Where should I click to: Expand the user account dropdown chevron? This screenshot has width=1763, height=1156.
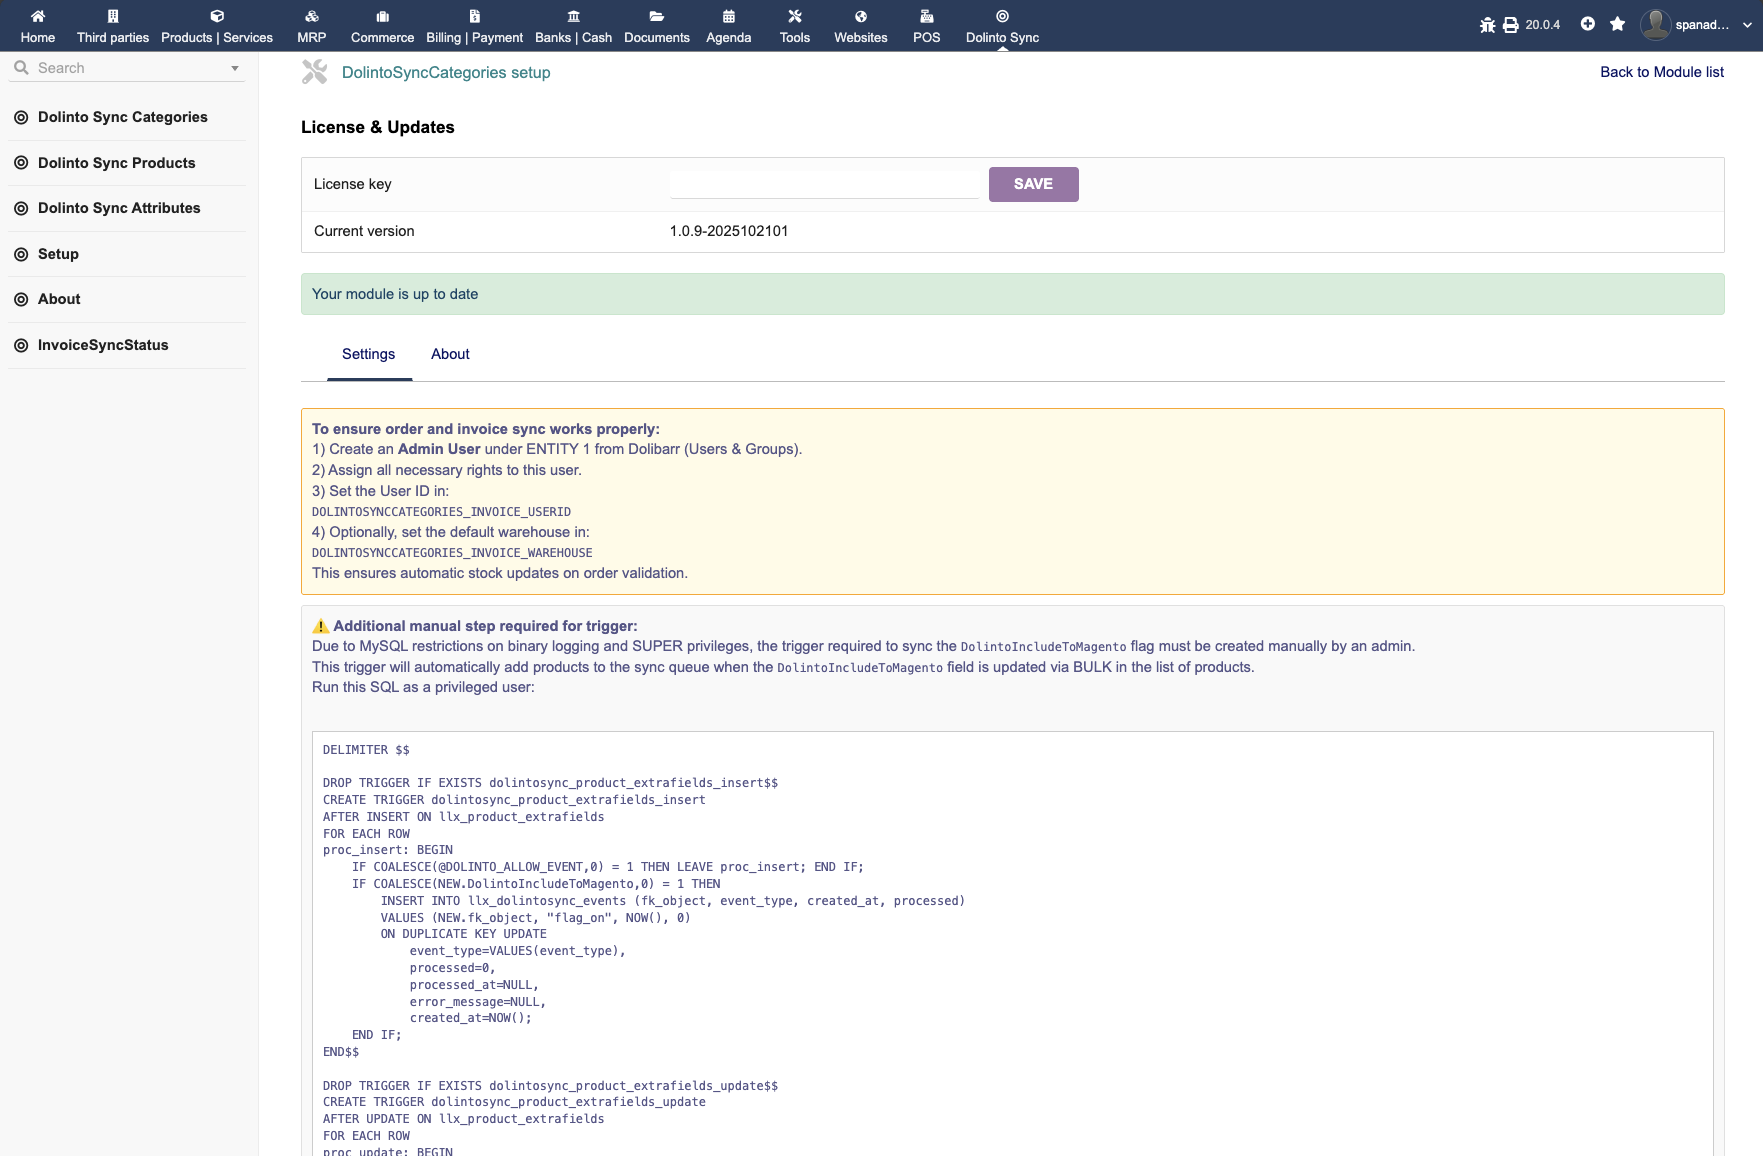pos(1747,25)
